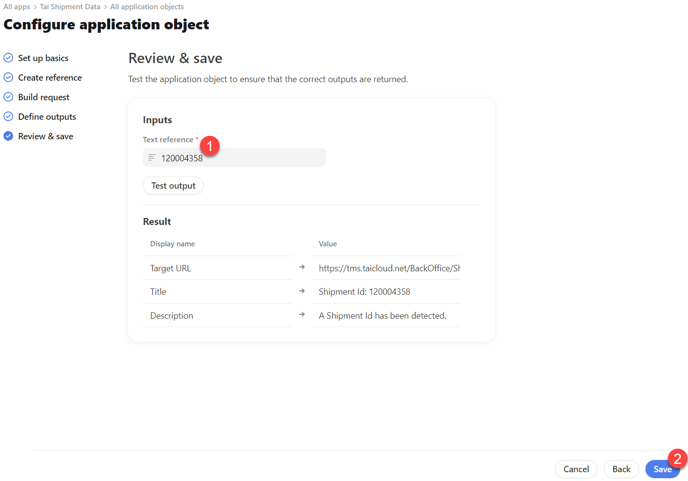This screenshot has height=481, width=688.
Task: Click the text-lines icon in reference field
Action: [152, 158]
